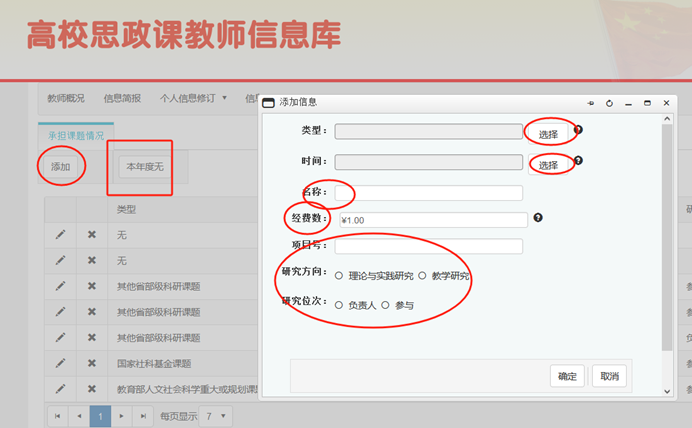692x428 pixels.
Task: Jump to the first page of results
Action: tap(57, 415)
